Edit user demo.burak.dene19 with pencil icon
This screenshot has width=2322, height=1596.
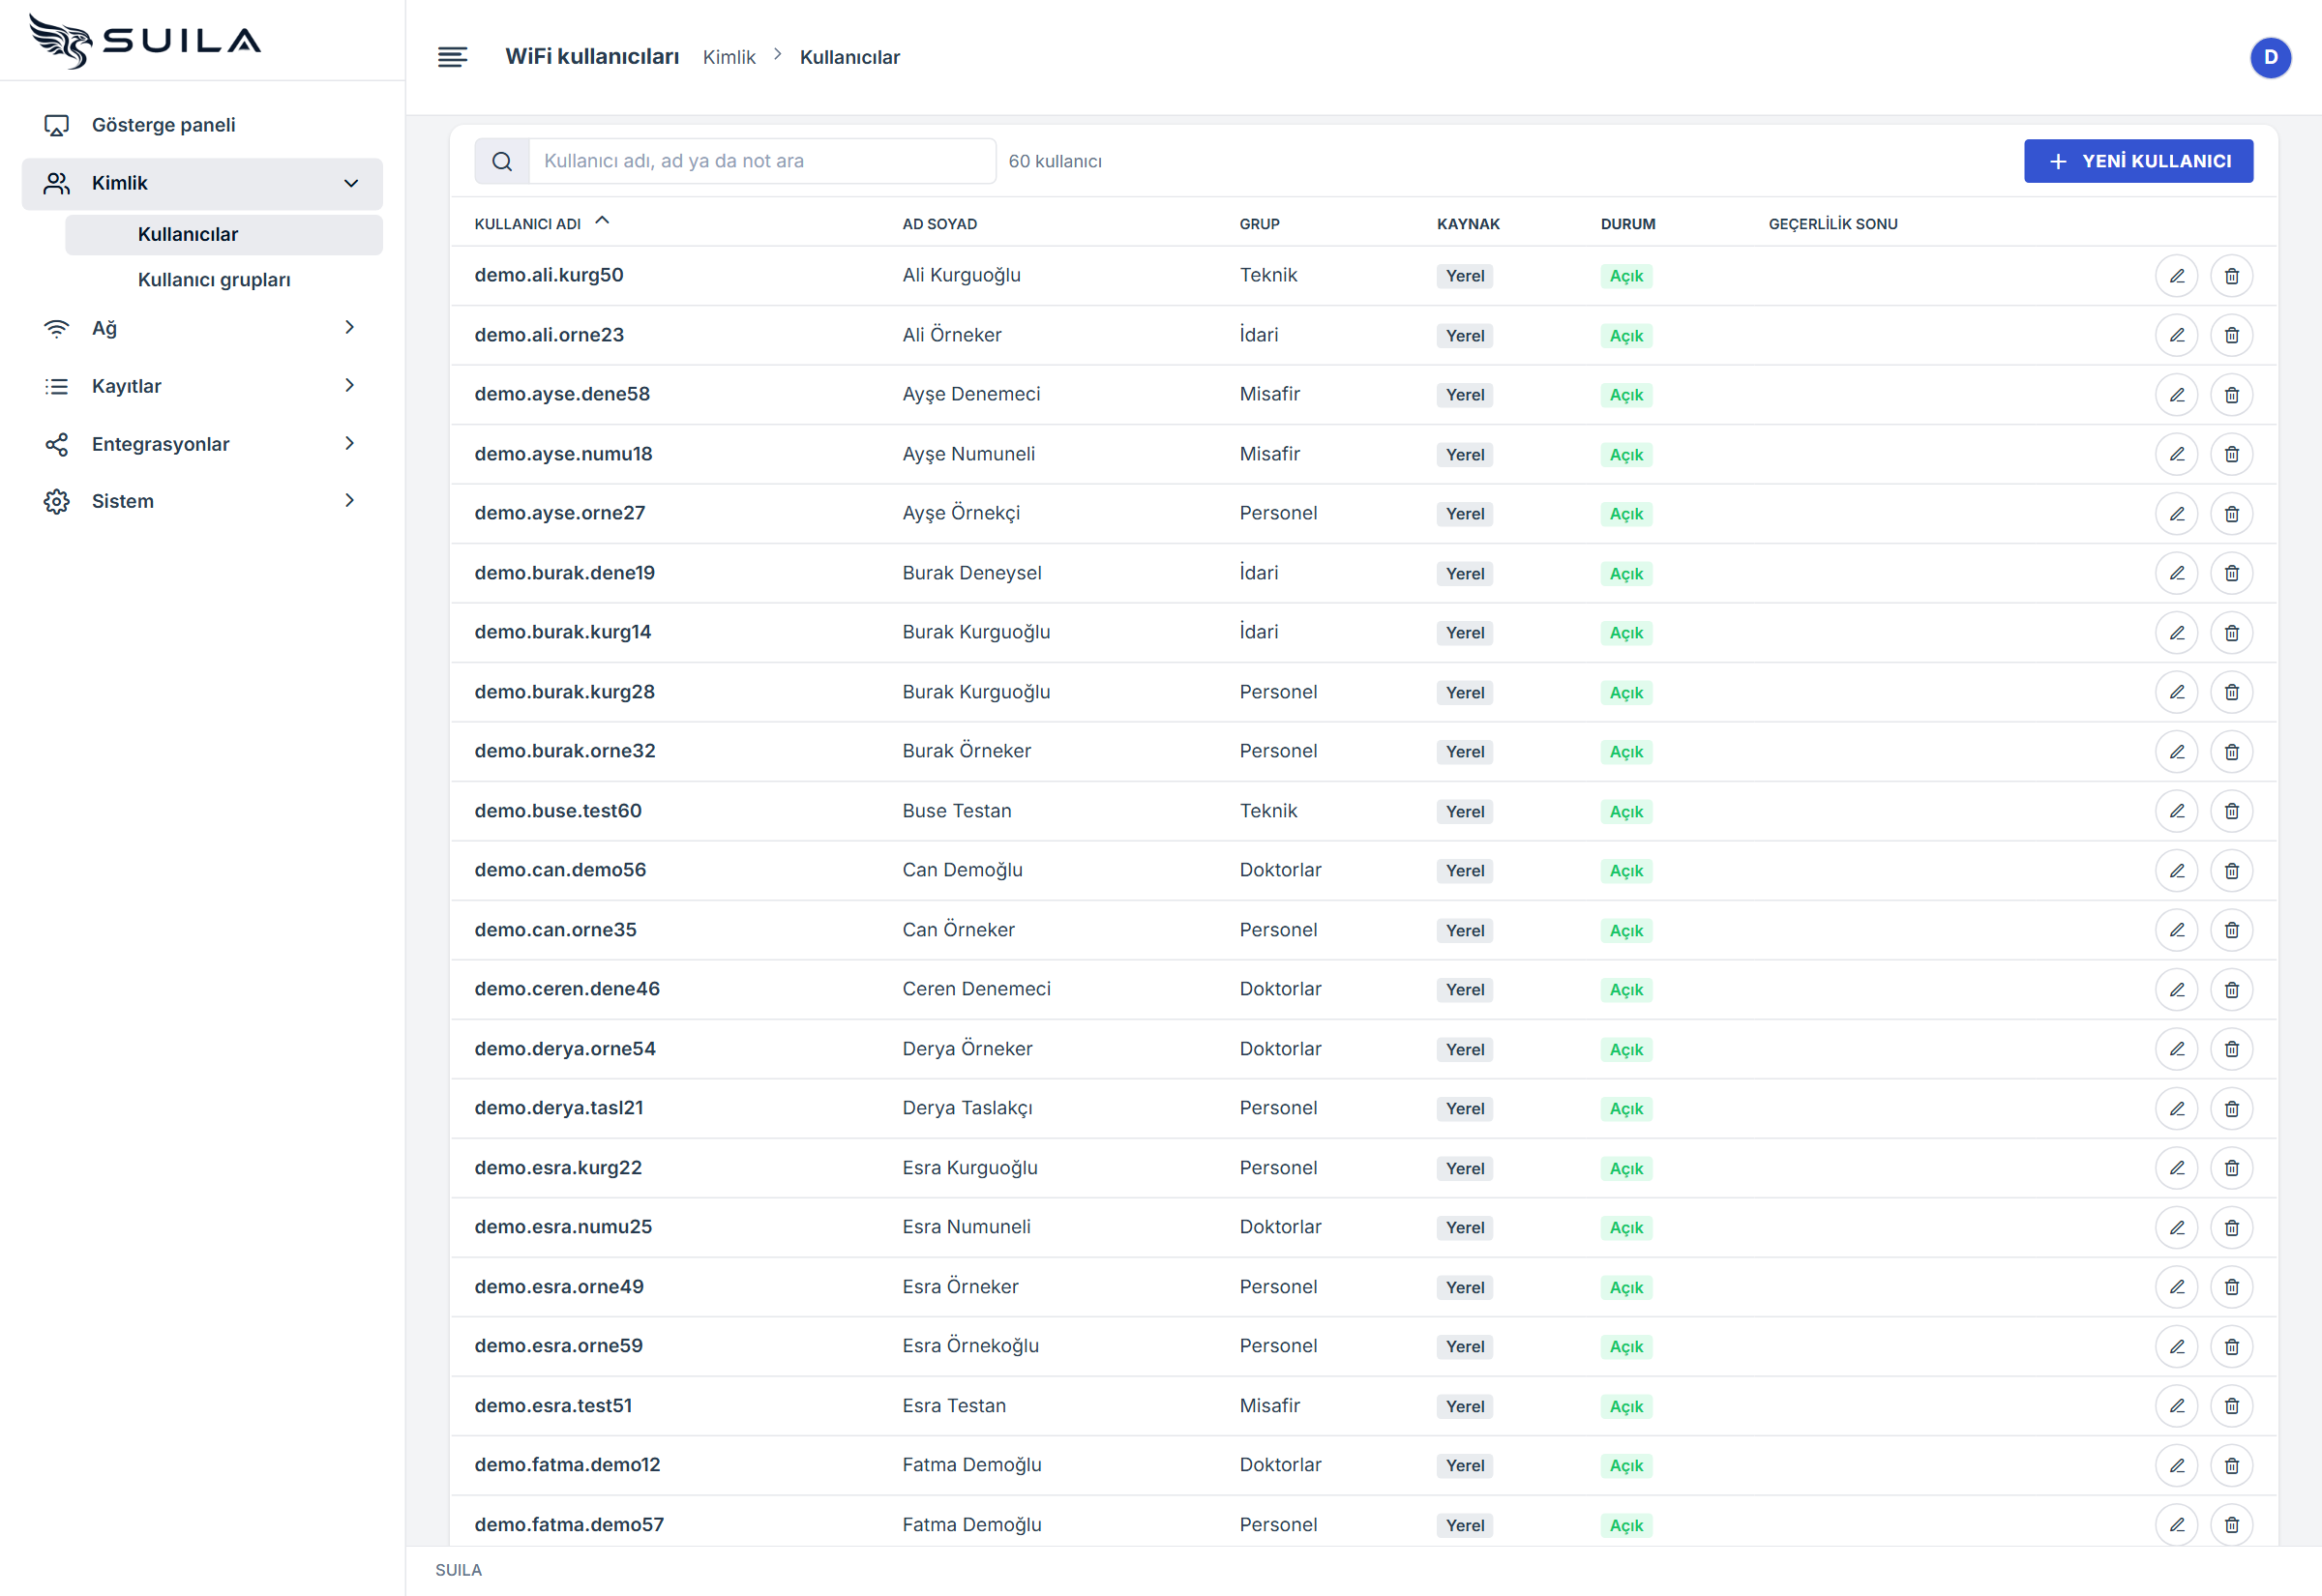click(2176, 573)
